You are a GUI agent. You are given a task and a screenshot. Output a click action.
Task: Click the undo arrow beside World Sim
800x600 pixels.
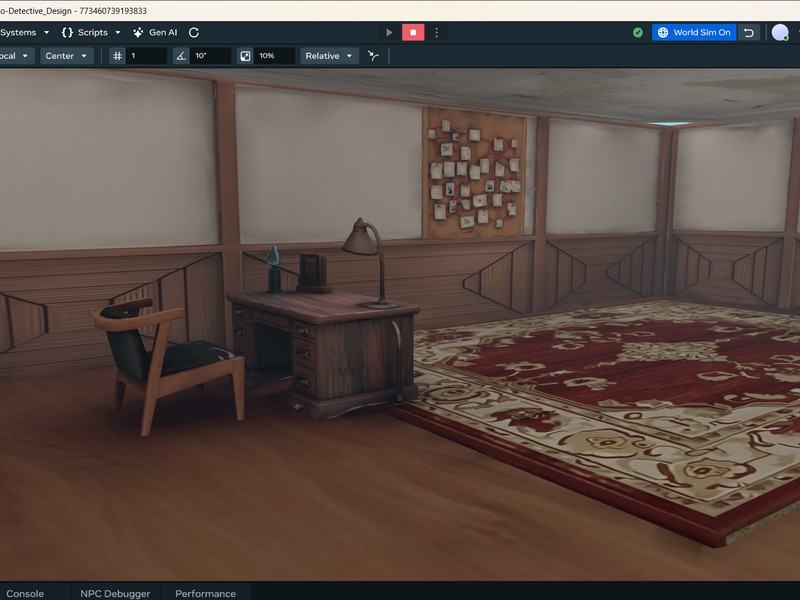click(749, 32)
